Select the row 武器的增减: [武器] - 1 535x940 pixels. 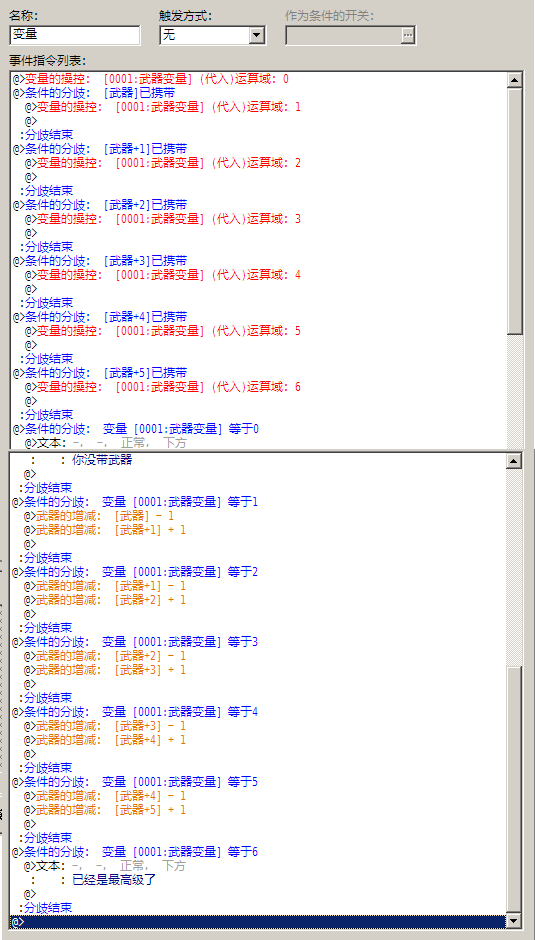[259, 516]
